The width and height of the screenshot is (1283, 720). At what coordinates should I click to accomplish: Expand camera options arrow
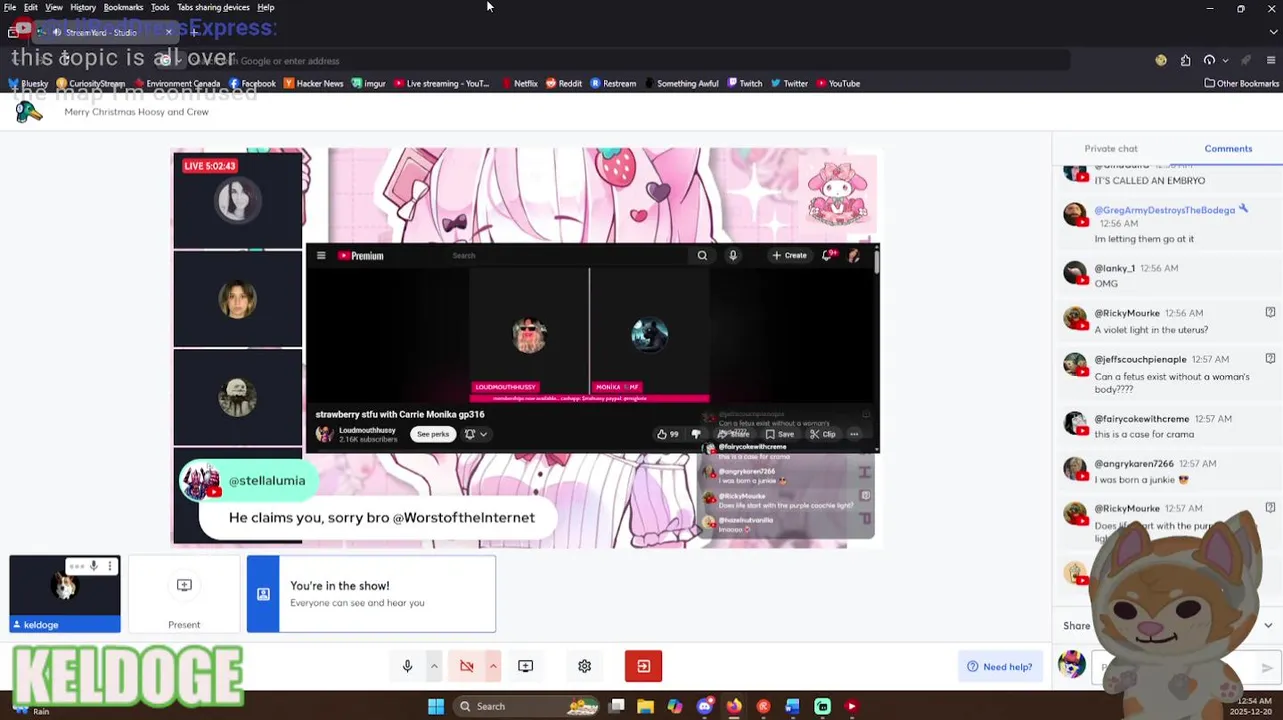tap(493, 666)
